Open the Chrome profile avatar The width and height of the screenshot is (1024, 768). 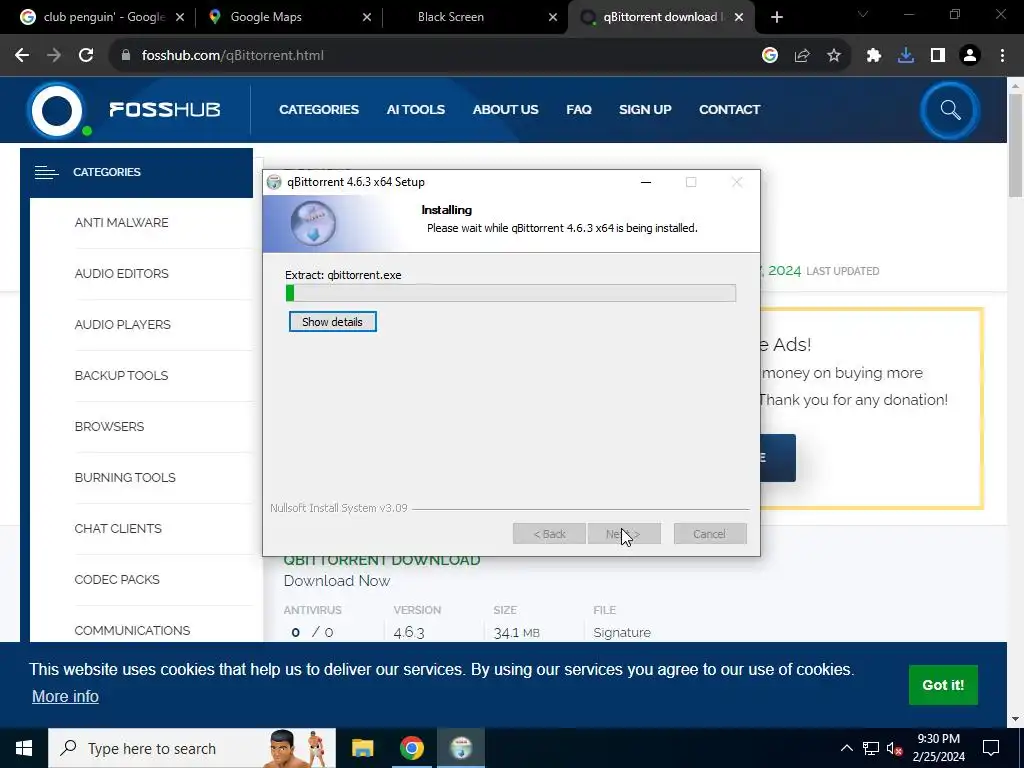970,56
